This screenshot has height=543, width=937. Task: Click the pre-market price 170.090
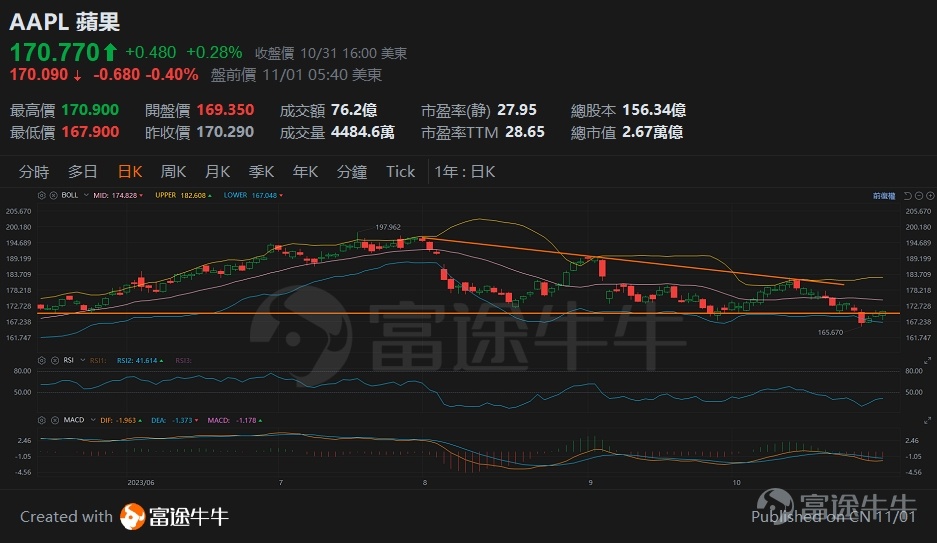(x=39, y=75)
